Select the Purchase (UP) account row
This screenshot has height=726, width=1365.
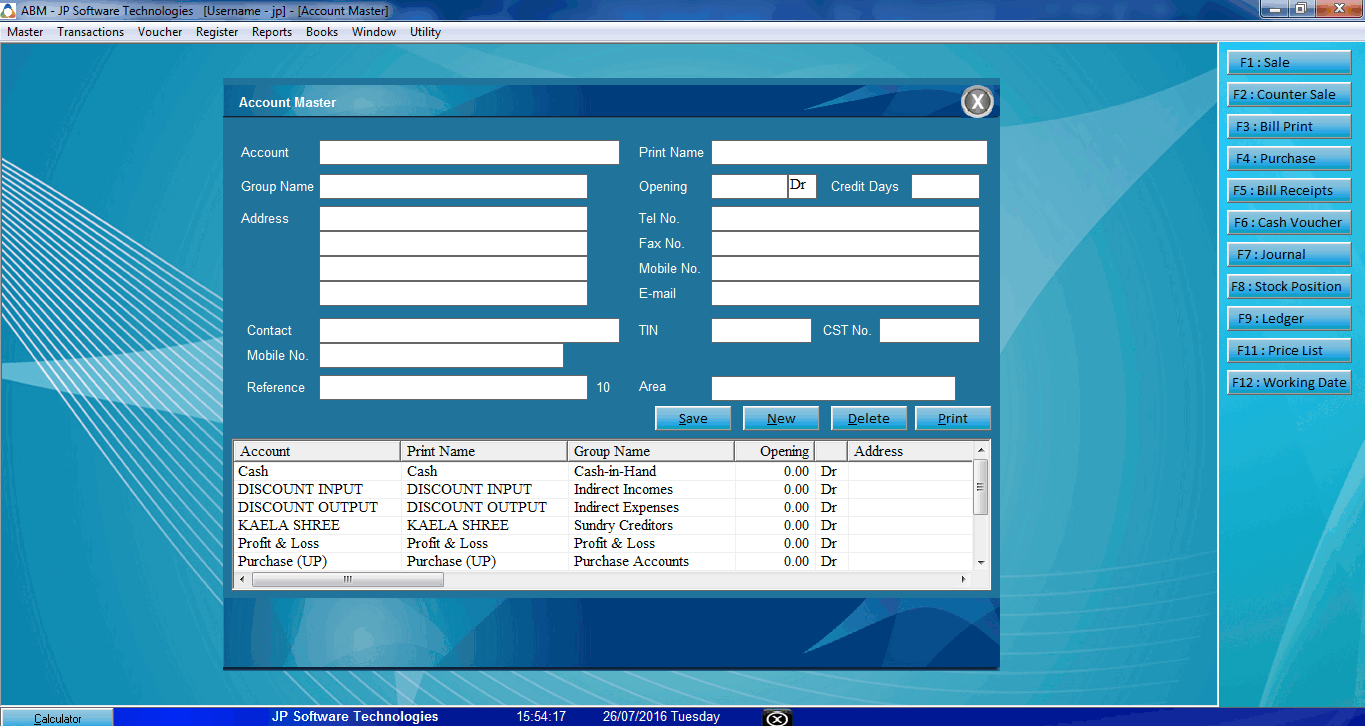pyautogui.click(x=603, y=561)
